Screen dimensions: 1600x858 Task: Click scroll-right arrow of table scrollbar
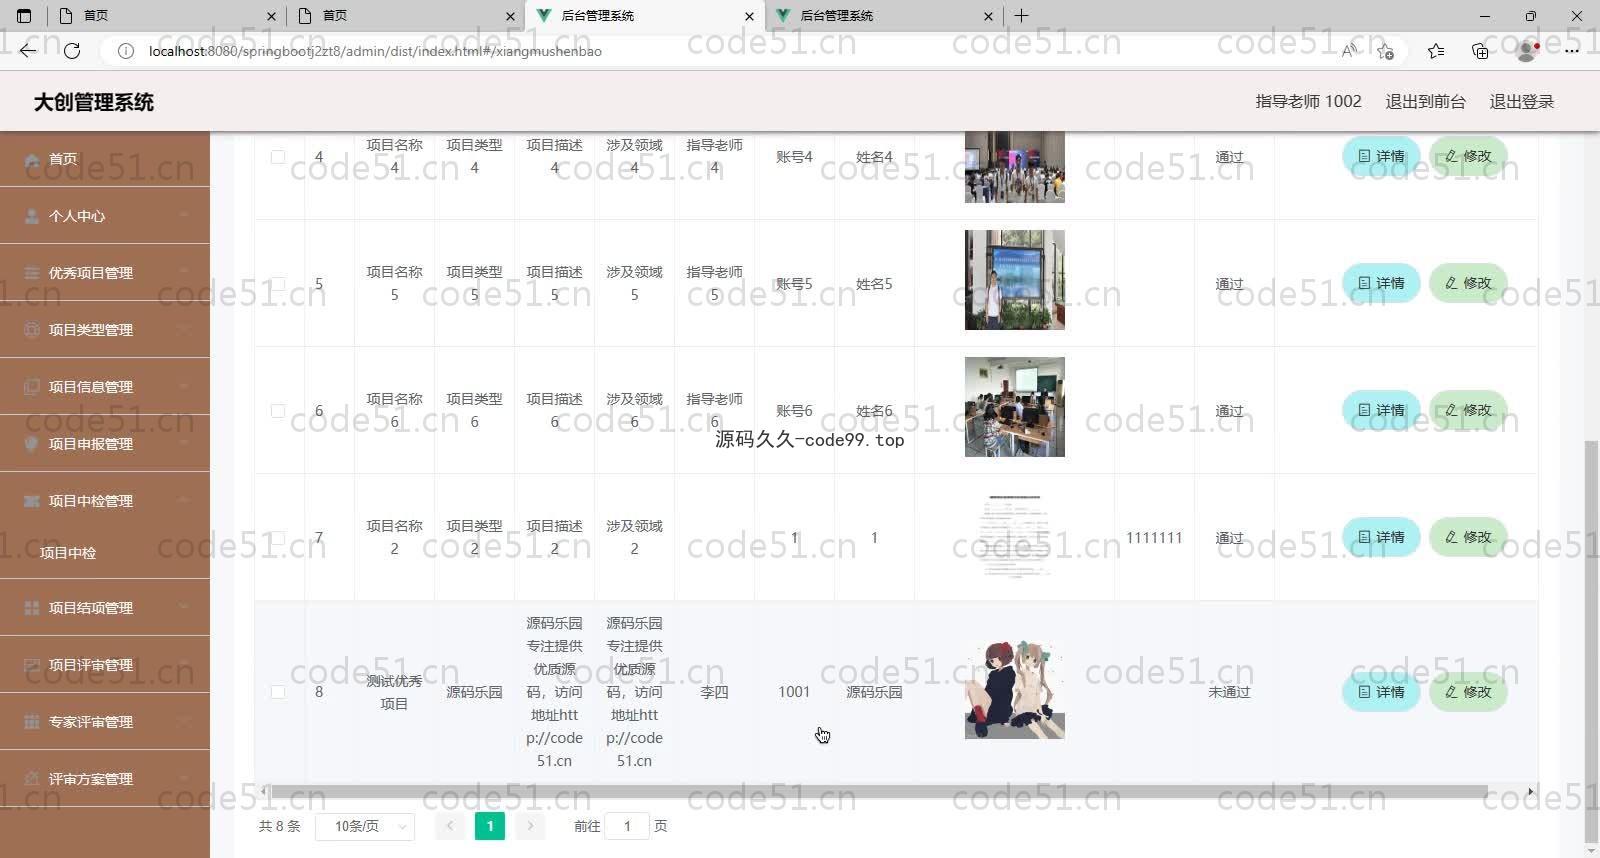coord(1530,791)
